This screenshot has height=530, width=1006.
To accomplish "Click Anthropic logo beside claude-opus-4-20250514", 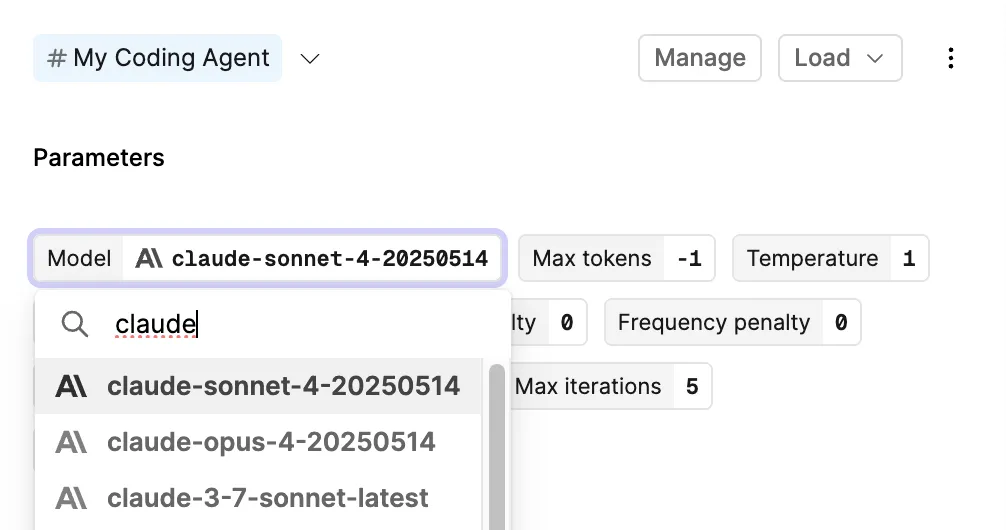I will point(71,442).
